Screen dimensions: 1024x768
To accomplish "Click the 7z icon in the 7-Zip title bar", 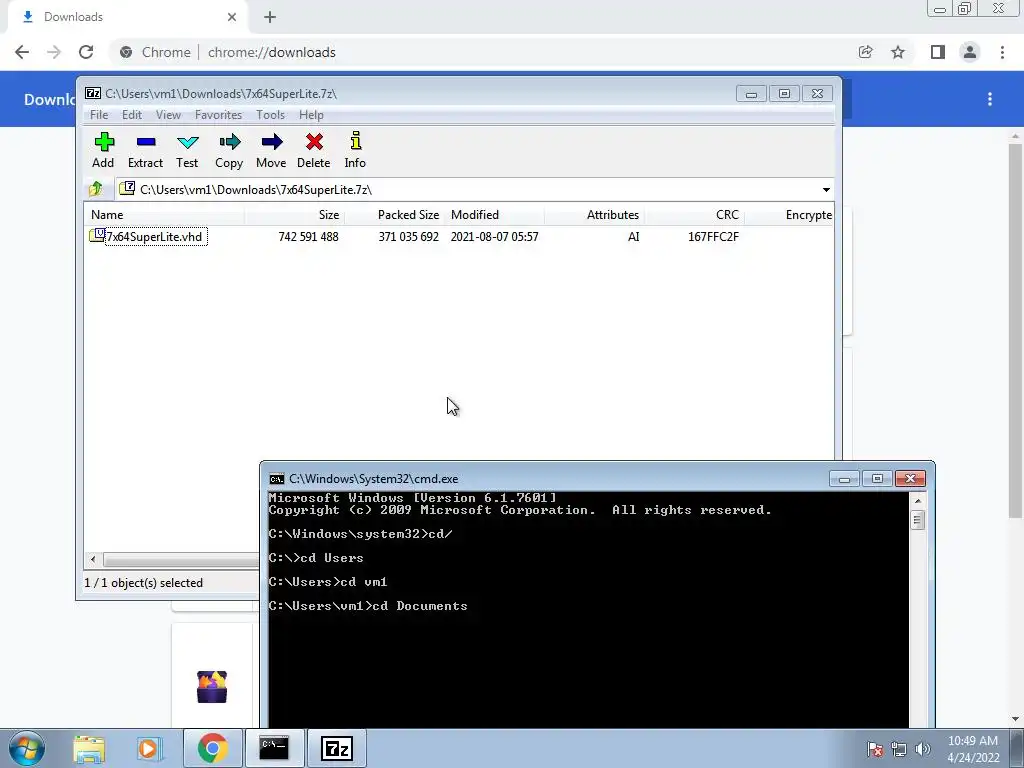I will click(93, 93).
